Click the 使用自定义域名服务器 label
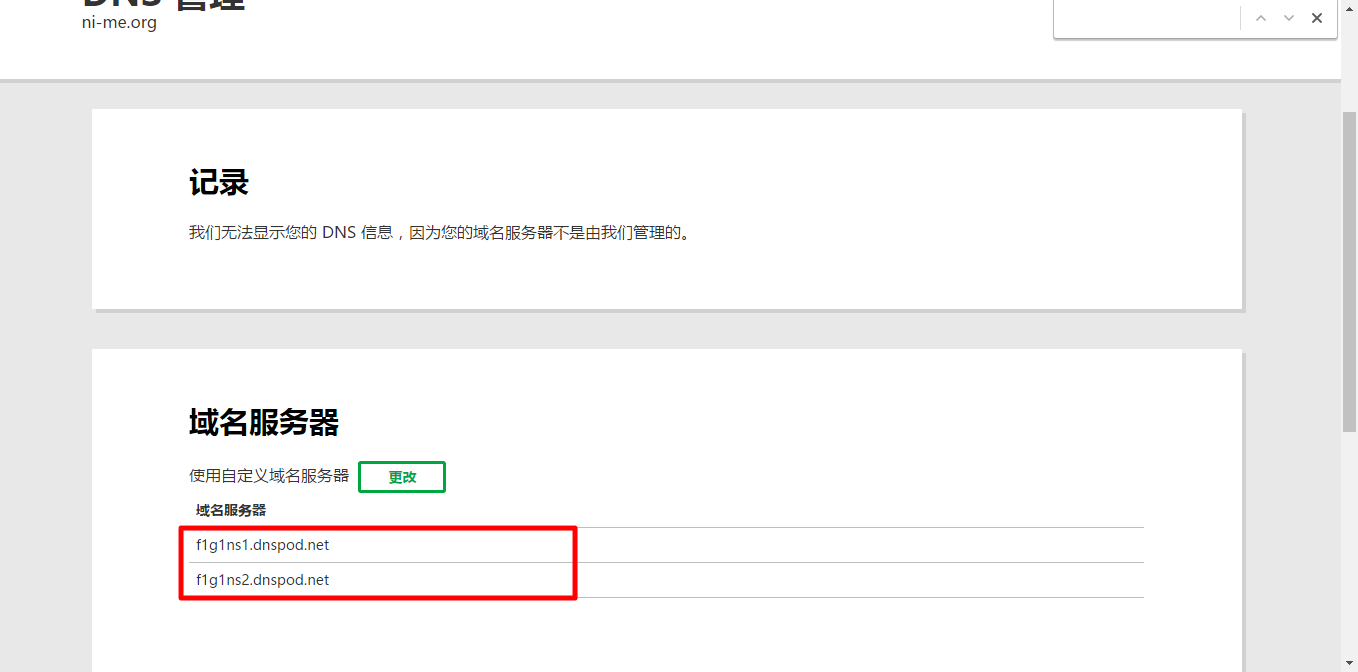The height and width of the screenshot is (672, 1358). pos(269,476)
